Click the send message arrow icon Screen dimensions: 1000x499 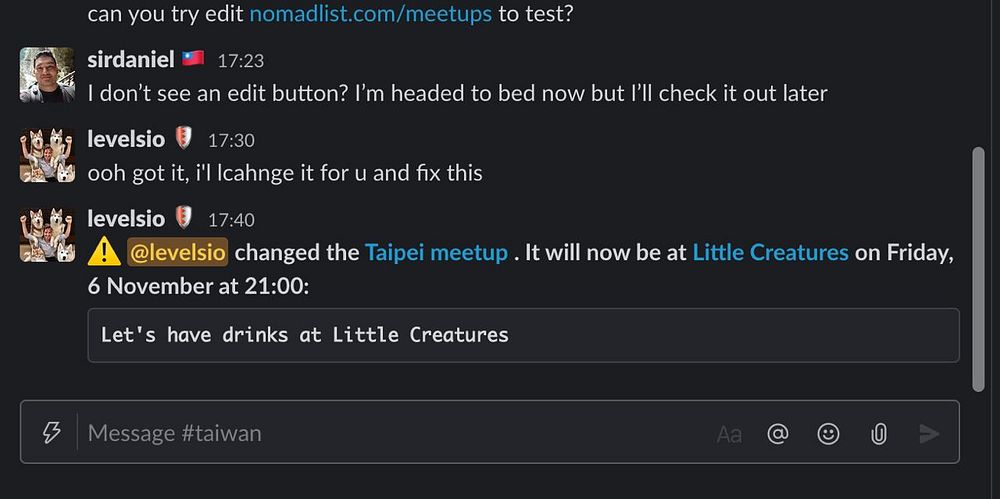coord(930,433)
